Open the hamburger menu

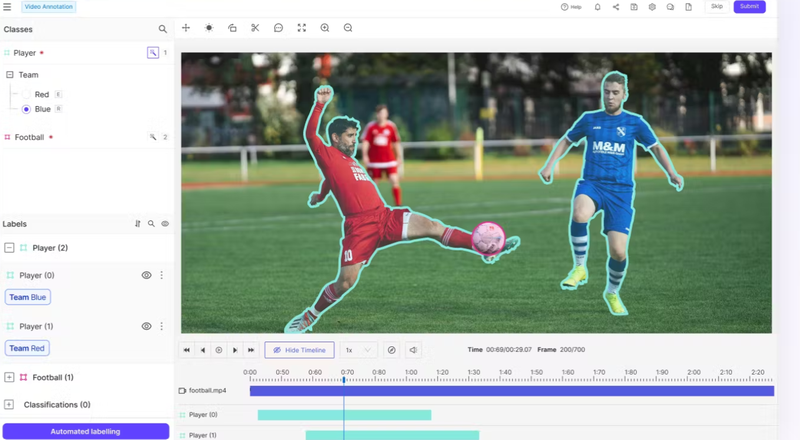[x=7, y=7]
